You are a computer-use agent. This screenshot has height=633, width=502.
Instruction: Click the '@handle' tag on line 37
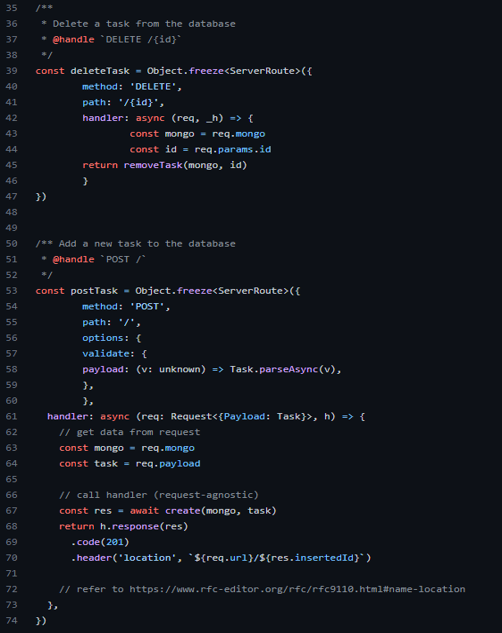click(x=73, y=40)
